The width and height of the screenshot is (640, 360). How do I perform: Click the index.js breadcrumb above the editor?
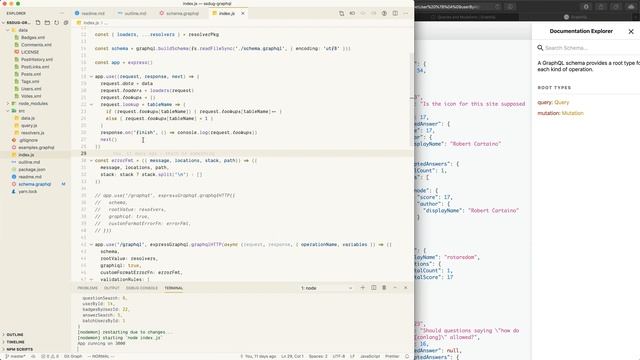[x=91, y=23]
